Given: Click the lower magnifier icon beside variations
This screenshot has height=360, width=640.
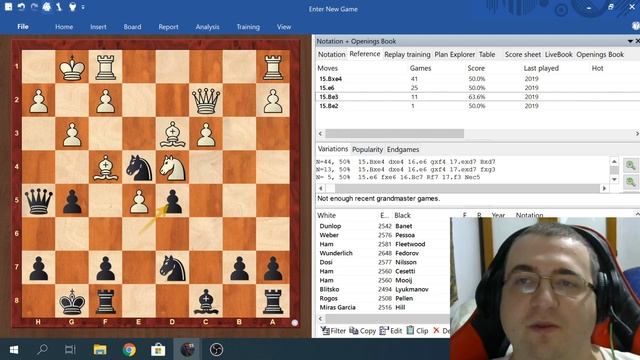Looking at the screenshot, I should [x=631, y=182].
